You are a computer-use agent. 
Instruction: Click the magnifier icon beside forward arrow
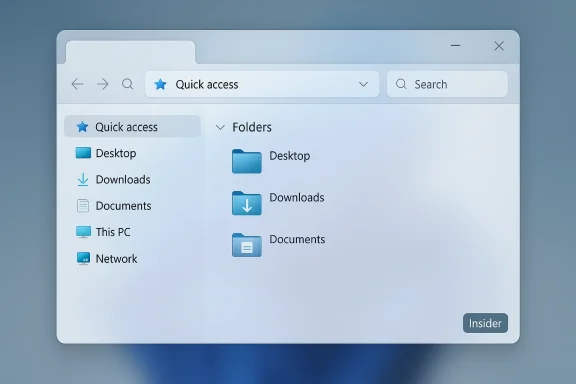127,84
